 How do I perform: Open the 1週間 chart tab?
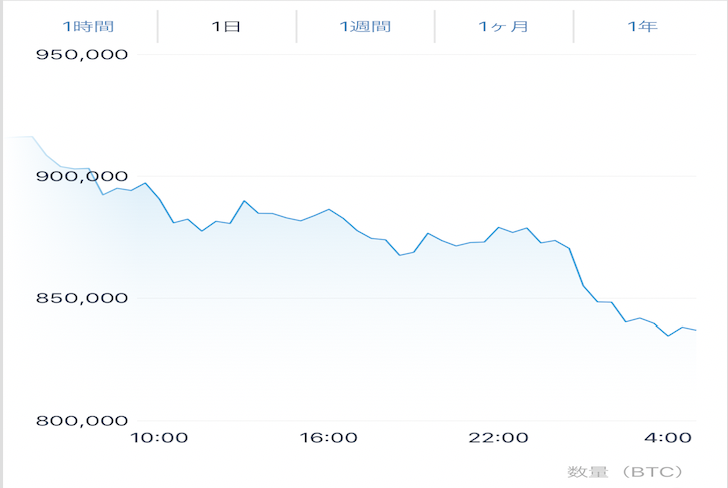[365, 26]
